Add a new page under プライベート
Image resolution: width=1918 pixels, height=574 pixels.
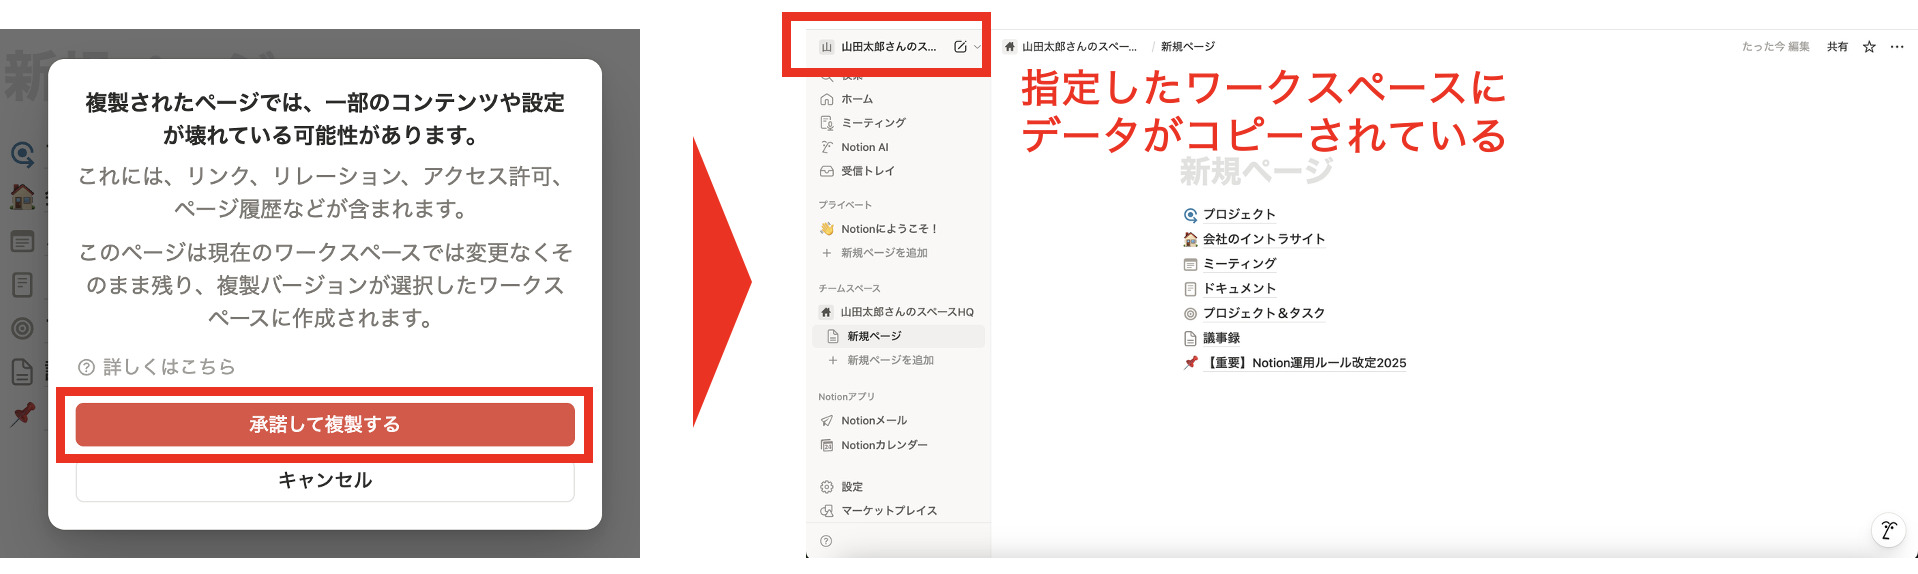(x=898, y=253)
